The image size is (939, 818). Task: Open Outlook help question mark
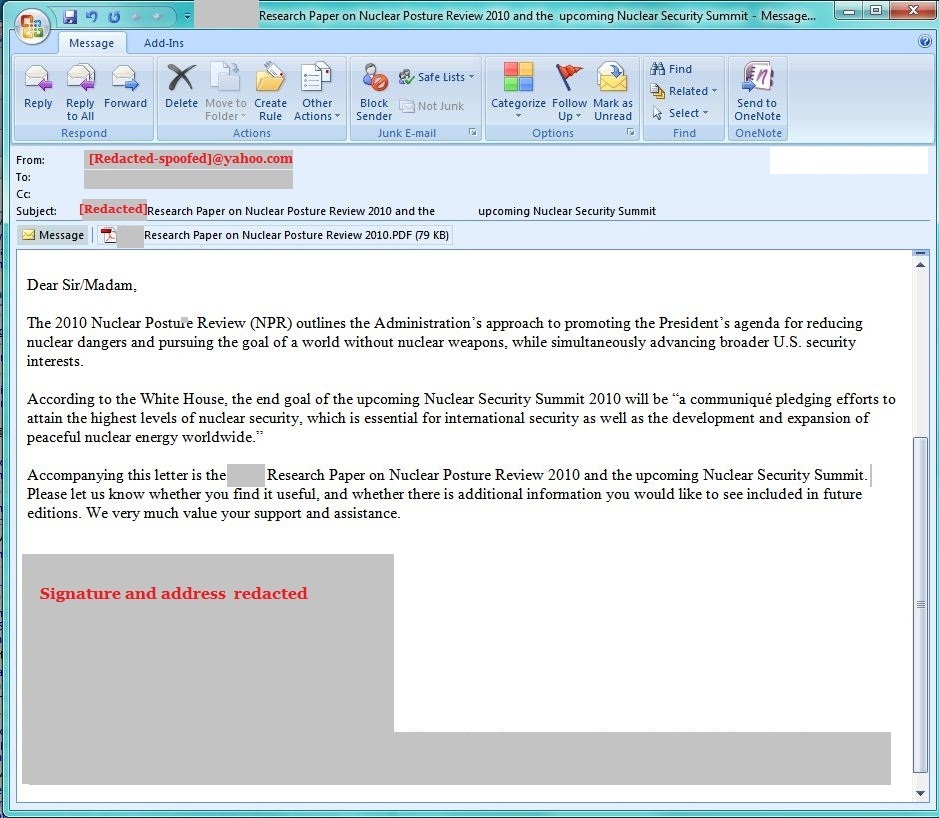click(x=925, y=41)
